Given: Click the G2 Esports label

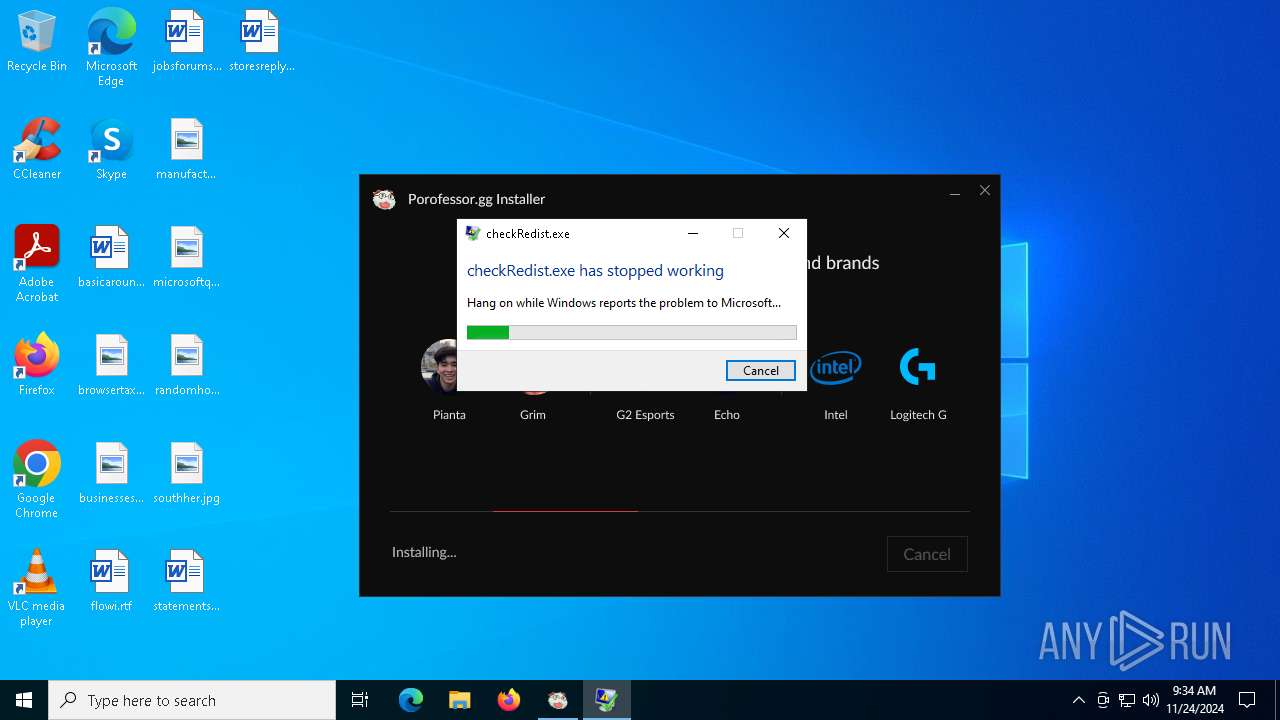Looking at the screenshot, I should pyautogui.click(x=645, y=415).
